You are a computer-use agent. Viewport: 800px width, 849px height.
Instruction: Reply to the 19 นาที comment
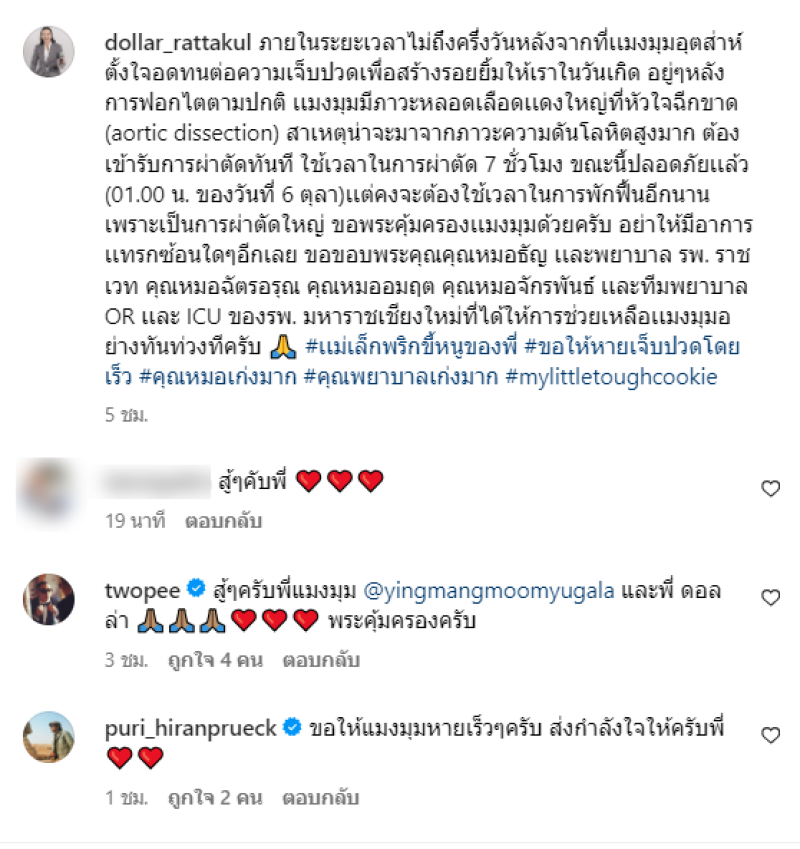click(x=224, y=521)
